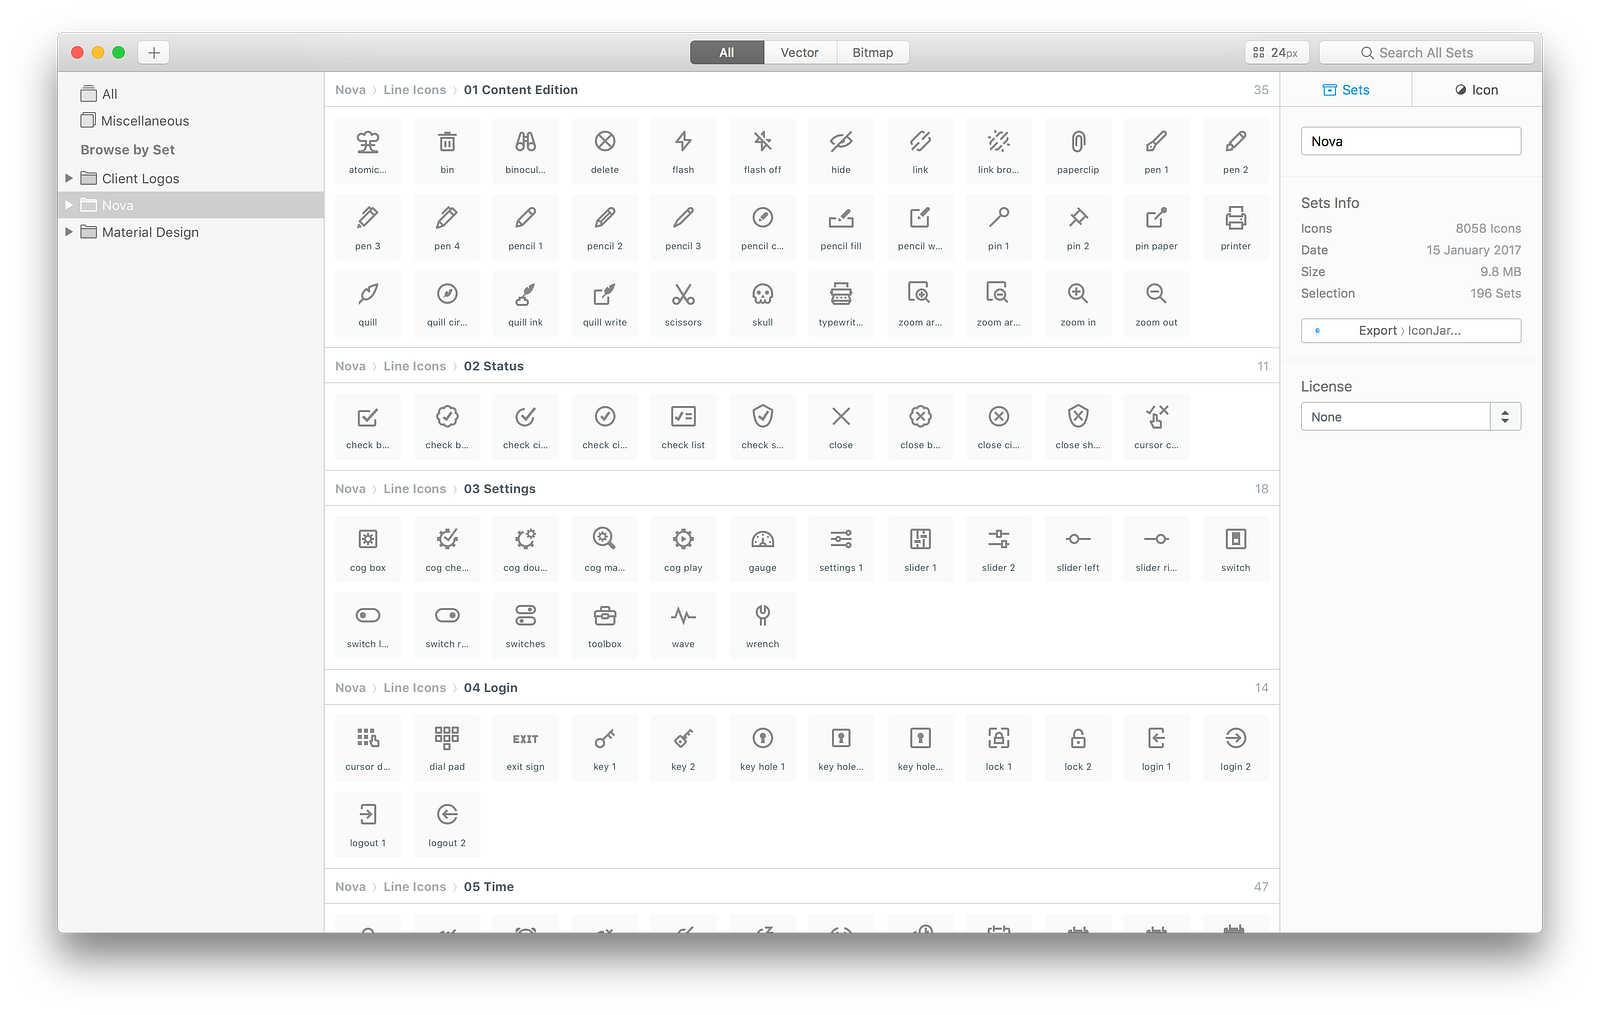Click the dial pad icon

pos(447,748)
